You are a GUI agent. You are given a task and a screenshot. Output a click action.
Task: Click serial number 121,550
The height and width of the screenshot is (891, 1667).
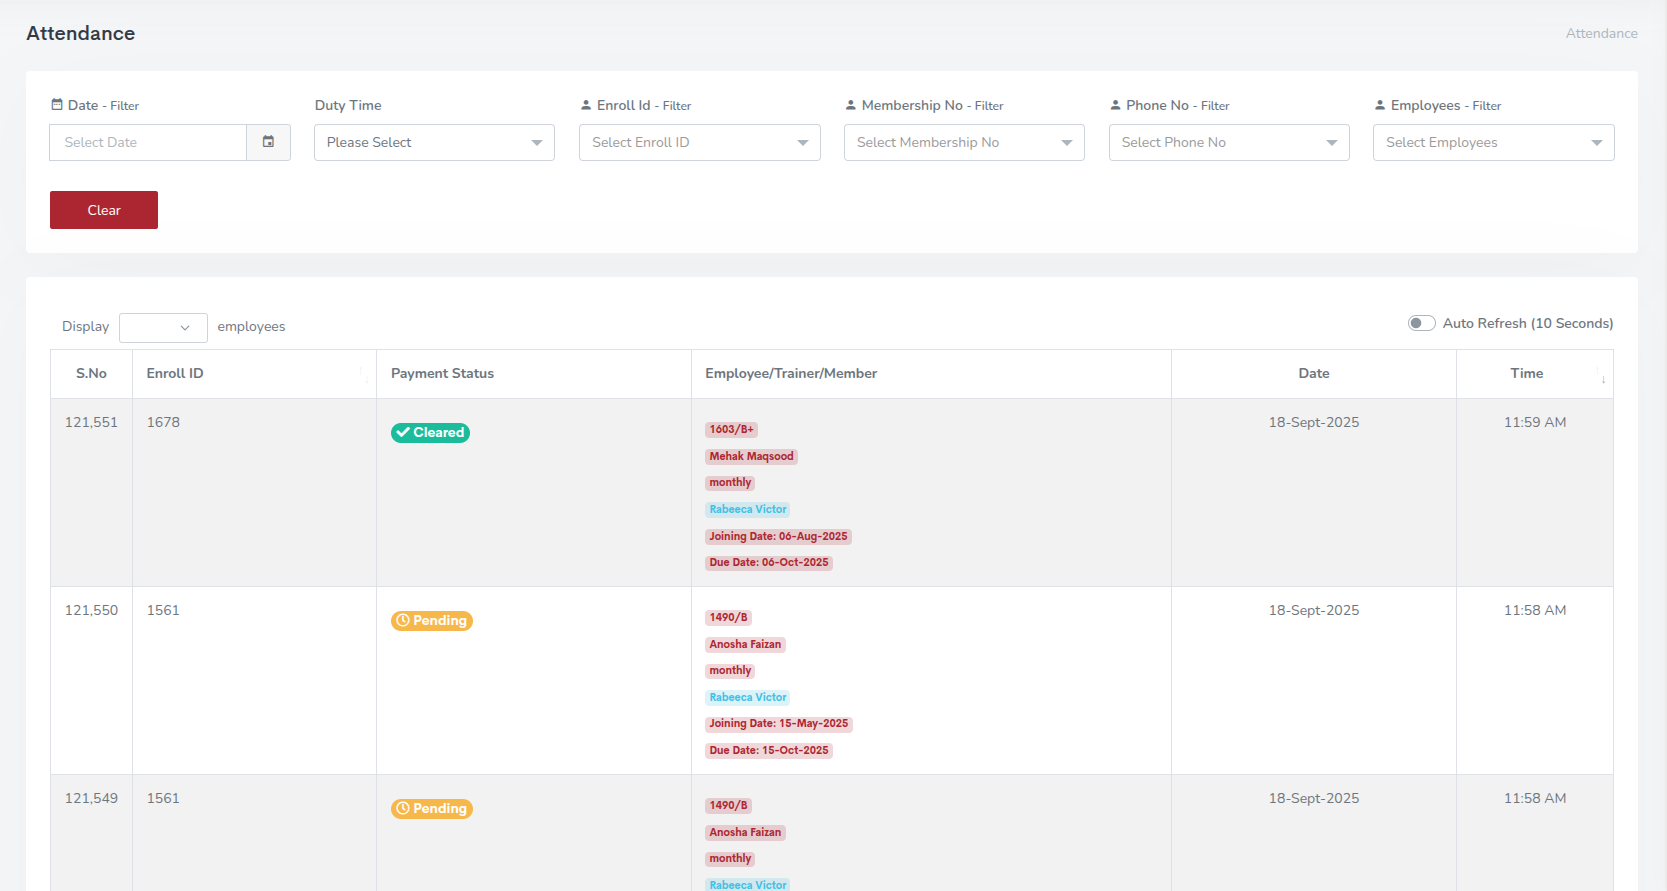pyautogui.click(x=91, y=610)
